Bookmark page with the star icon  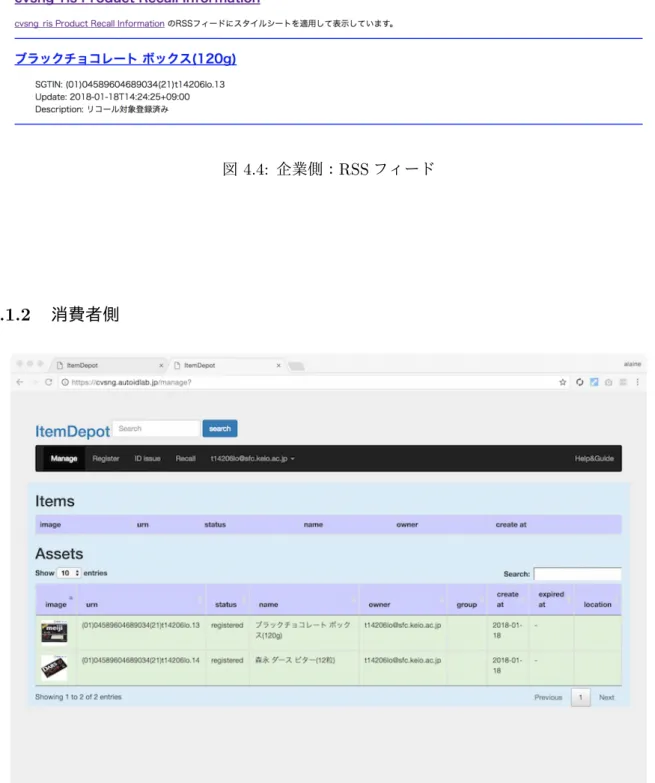563,382
